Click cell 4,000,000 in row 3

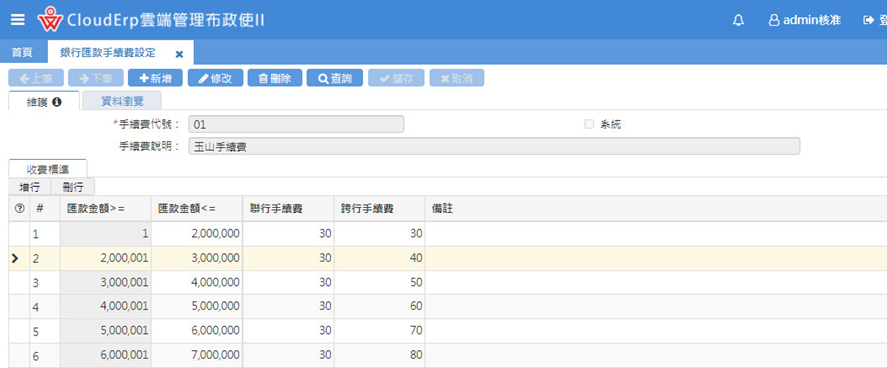197,283
